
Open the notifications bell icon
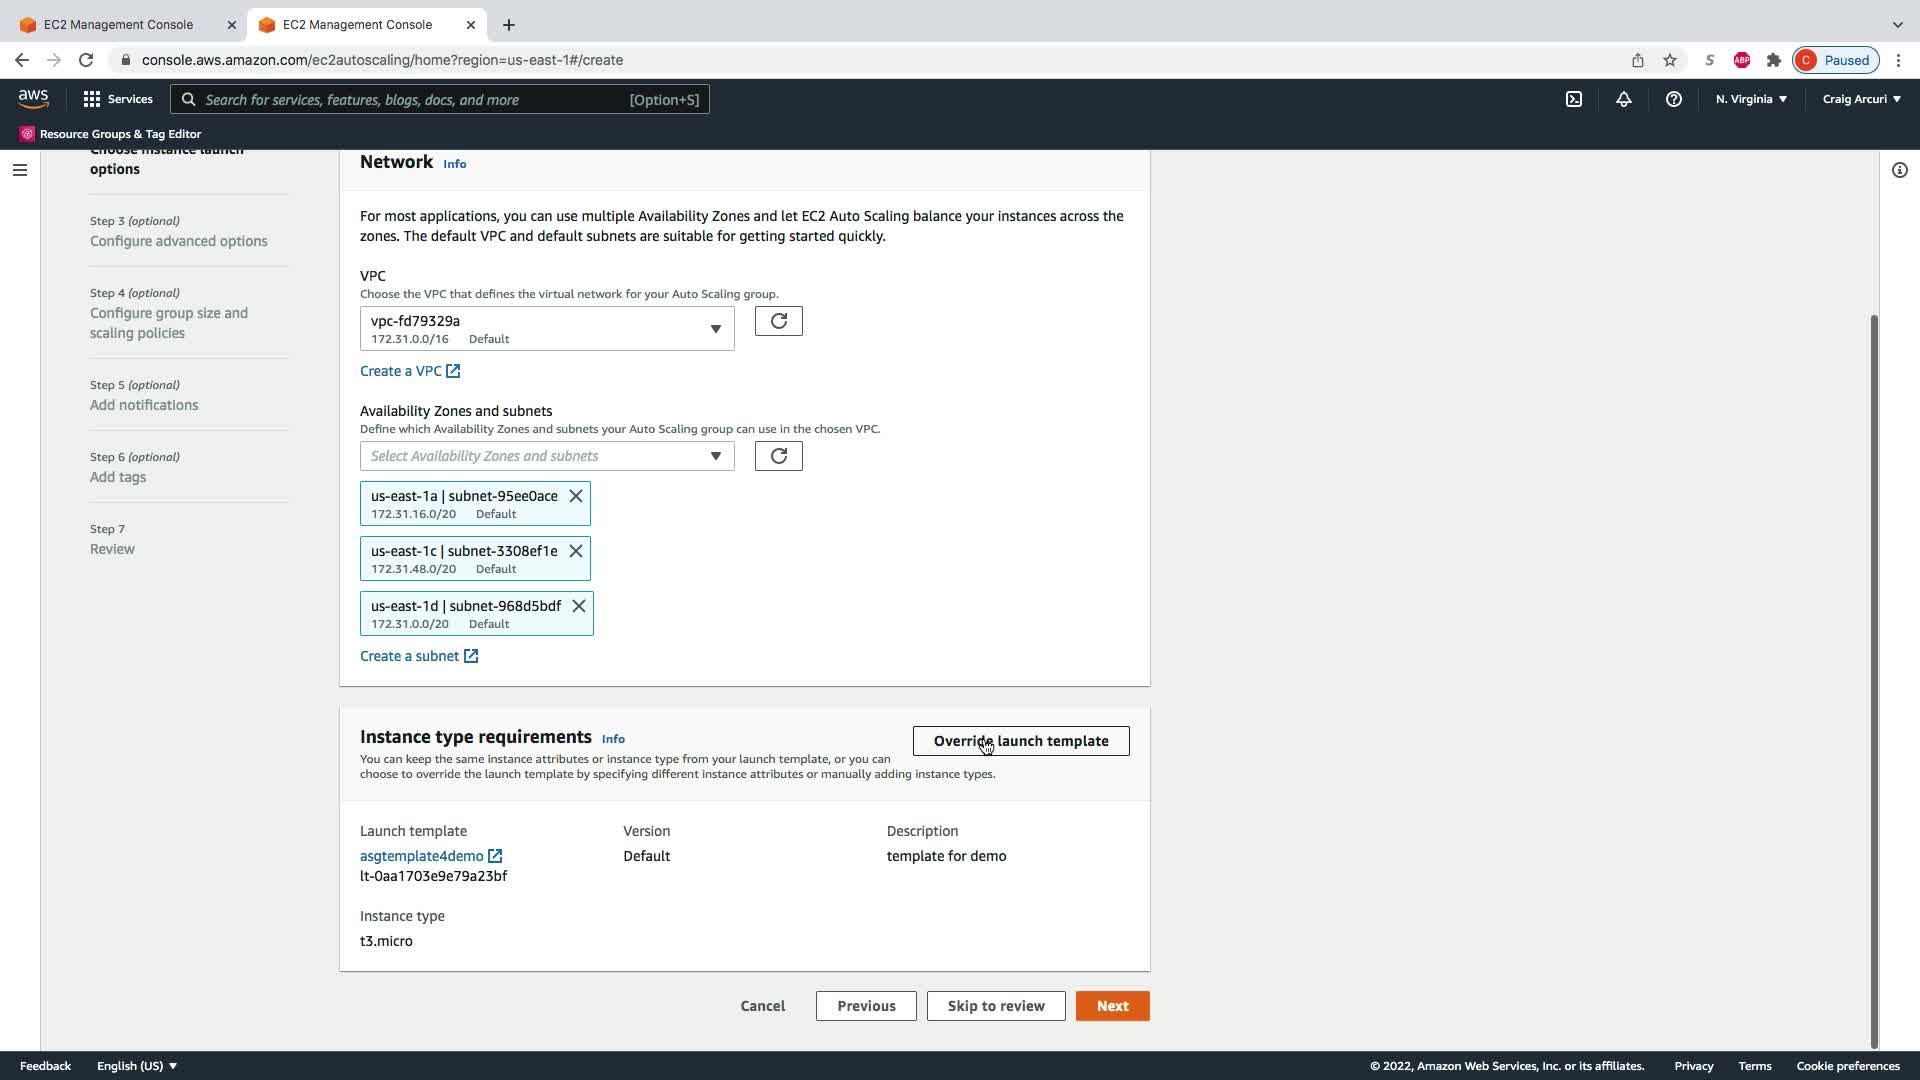click(x=1623, y=99)
